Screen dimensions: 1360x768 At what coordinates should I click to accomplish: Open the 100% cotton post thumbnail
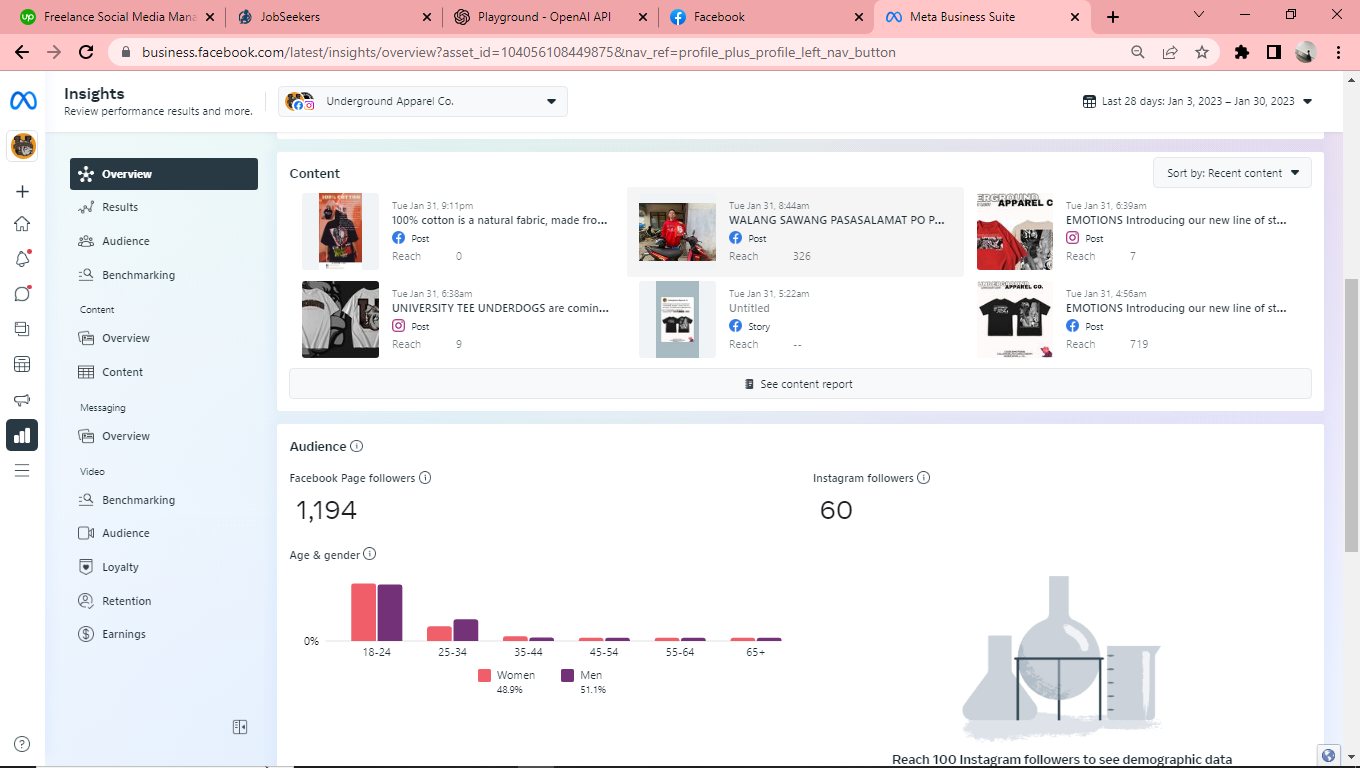[340, 231]
